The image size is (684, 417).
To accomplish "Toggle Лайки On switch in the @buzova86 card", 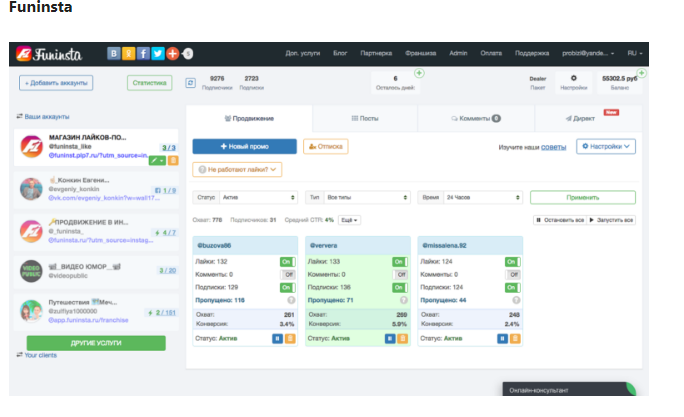I will point(287,262).
